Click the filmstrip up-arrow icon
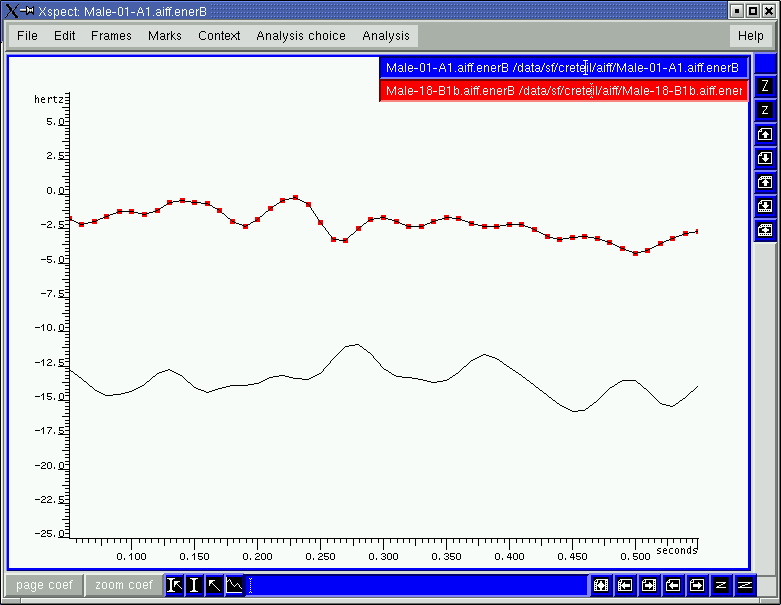The image size is (781, 605). (765, 182)
